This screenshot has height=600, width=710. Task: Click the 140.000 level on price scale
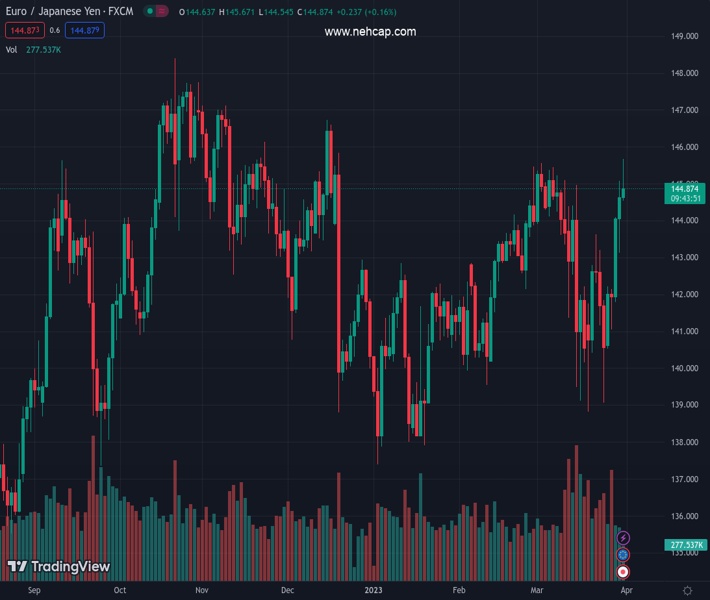[684, 368]
